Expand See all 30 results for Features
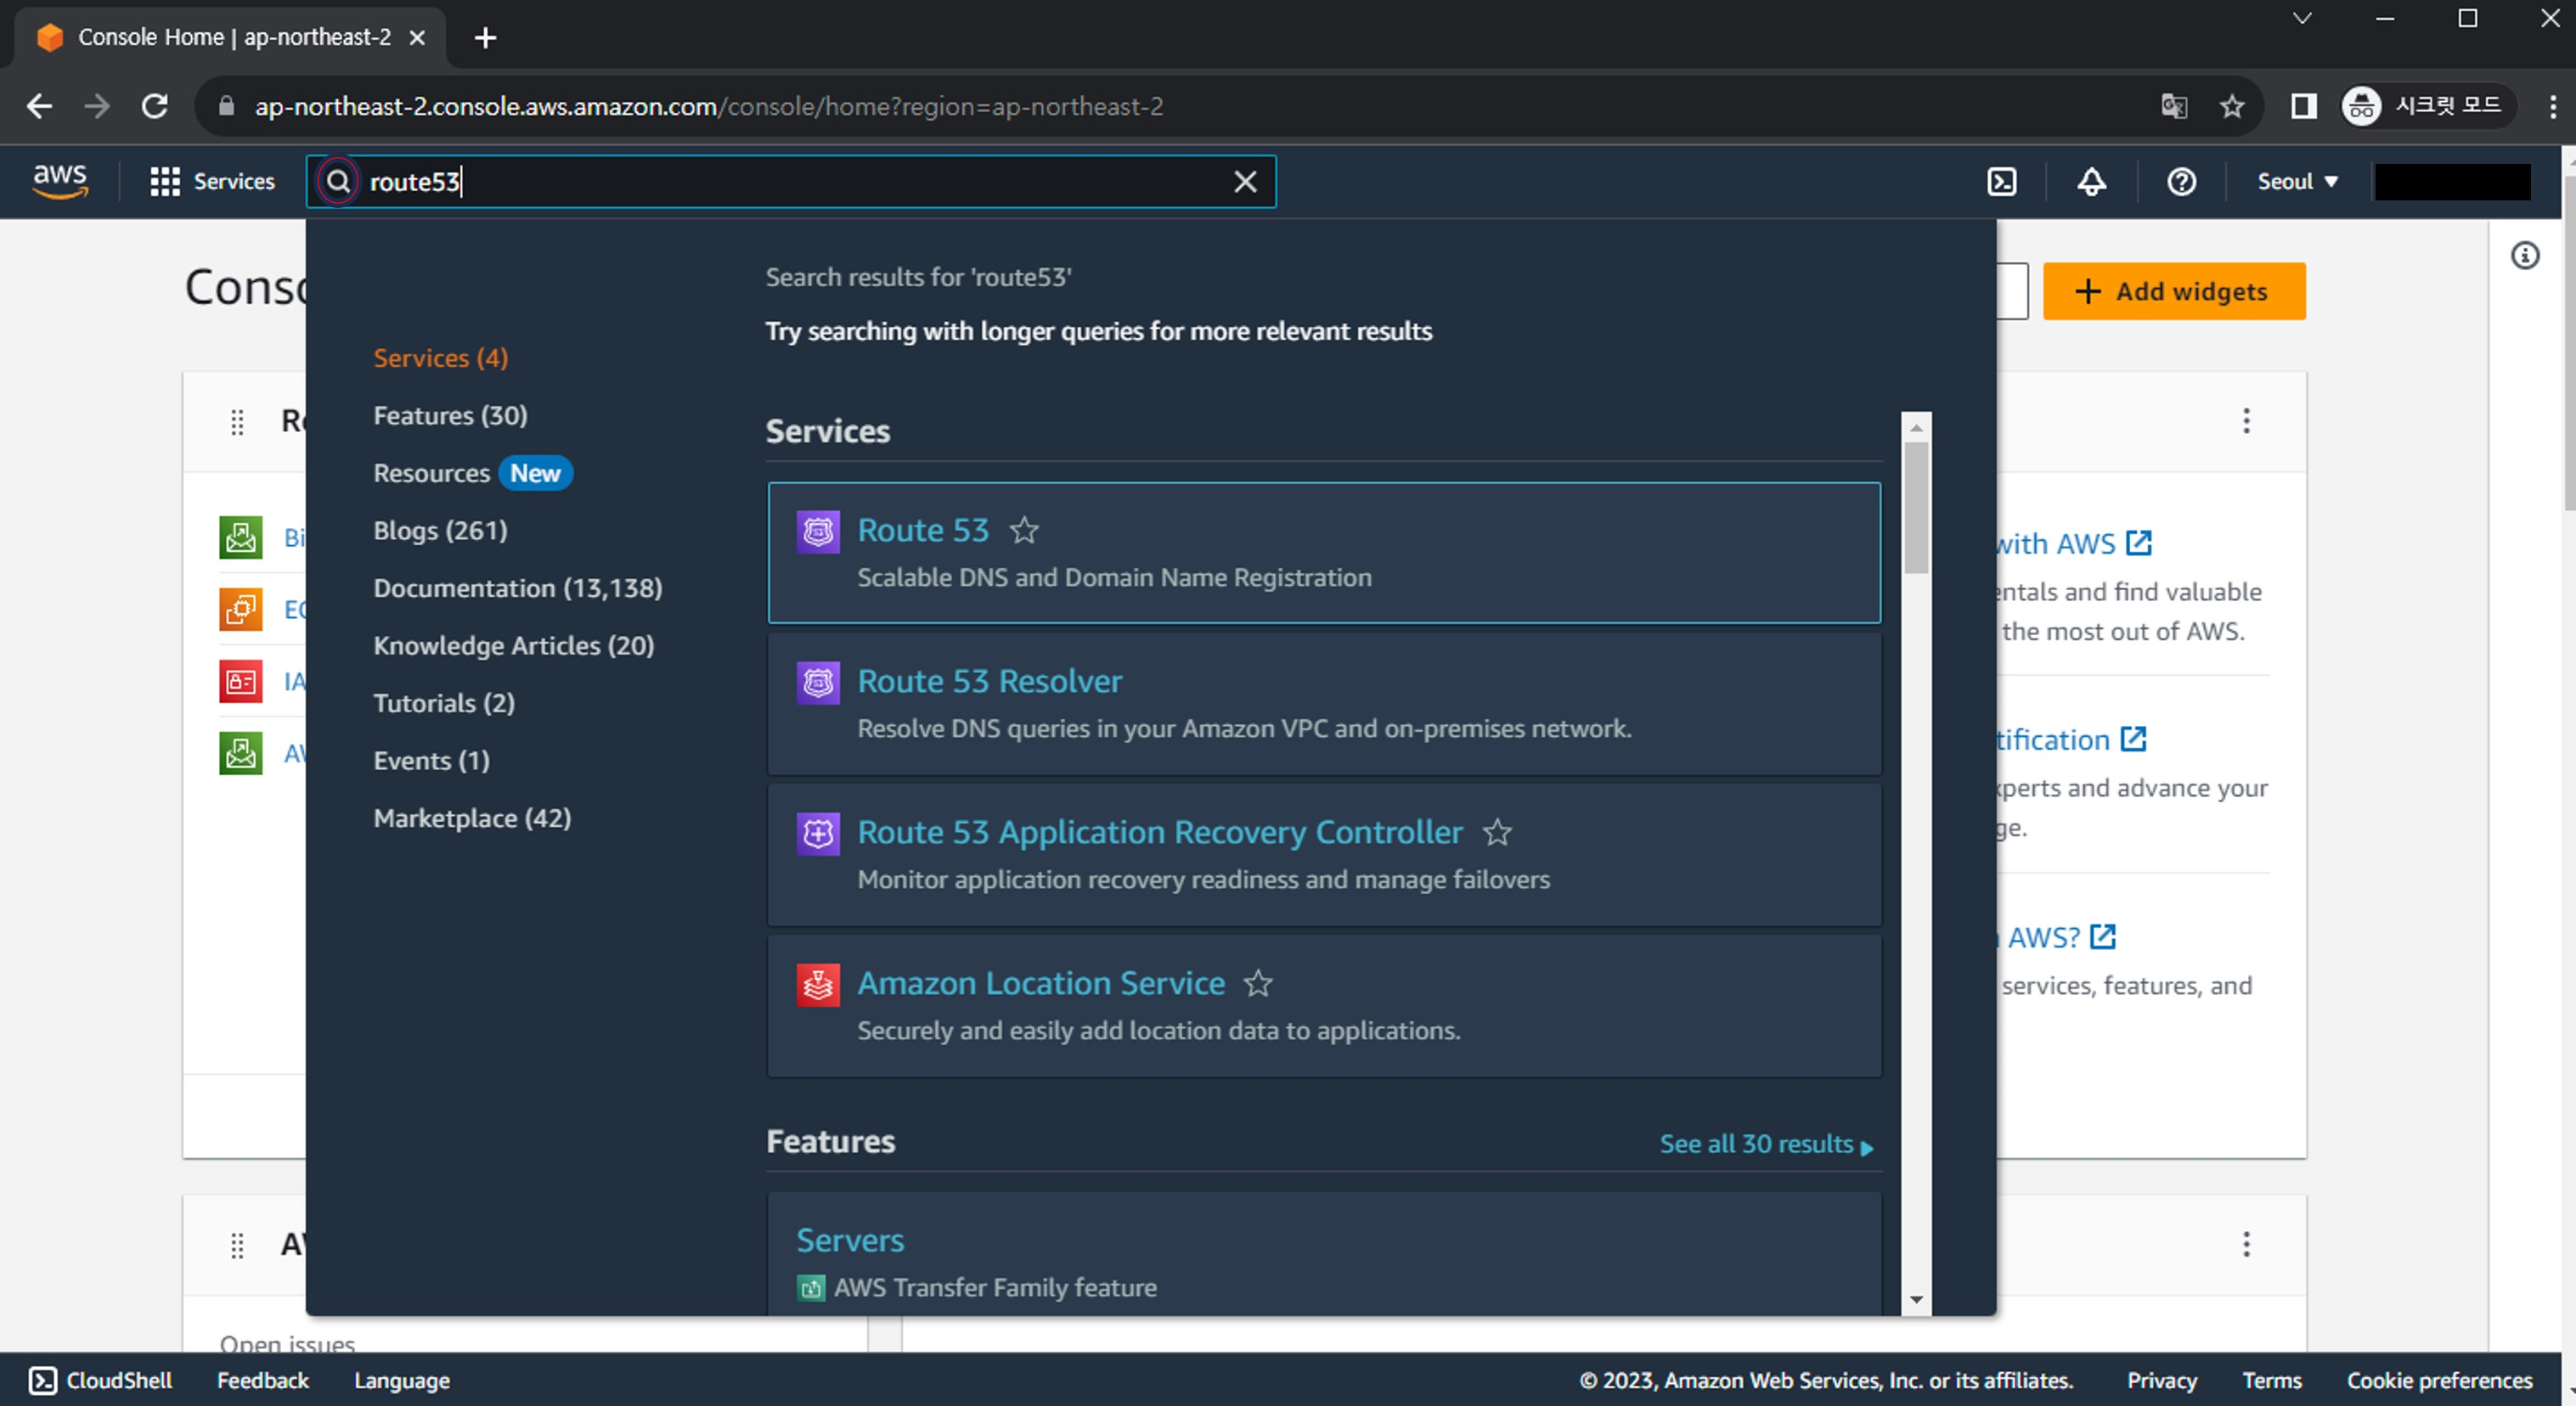The height and width of the screenshot is (1406, 2576). tap(1765, 1144)
